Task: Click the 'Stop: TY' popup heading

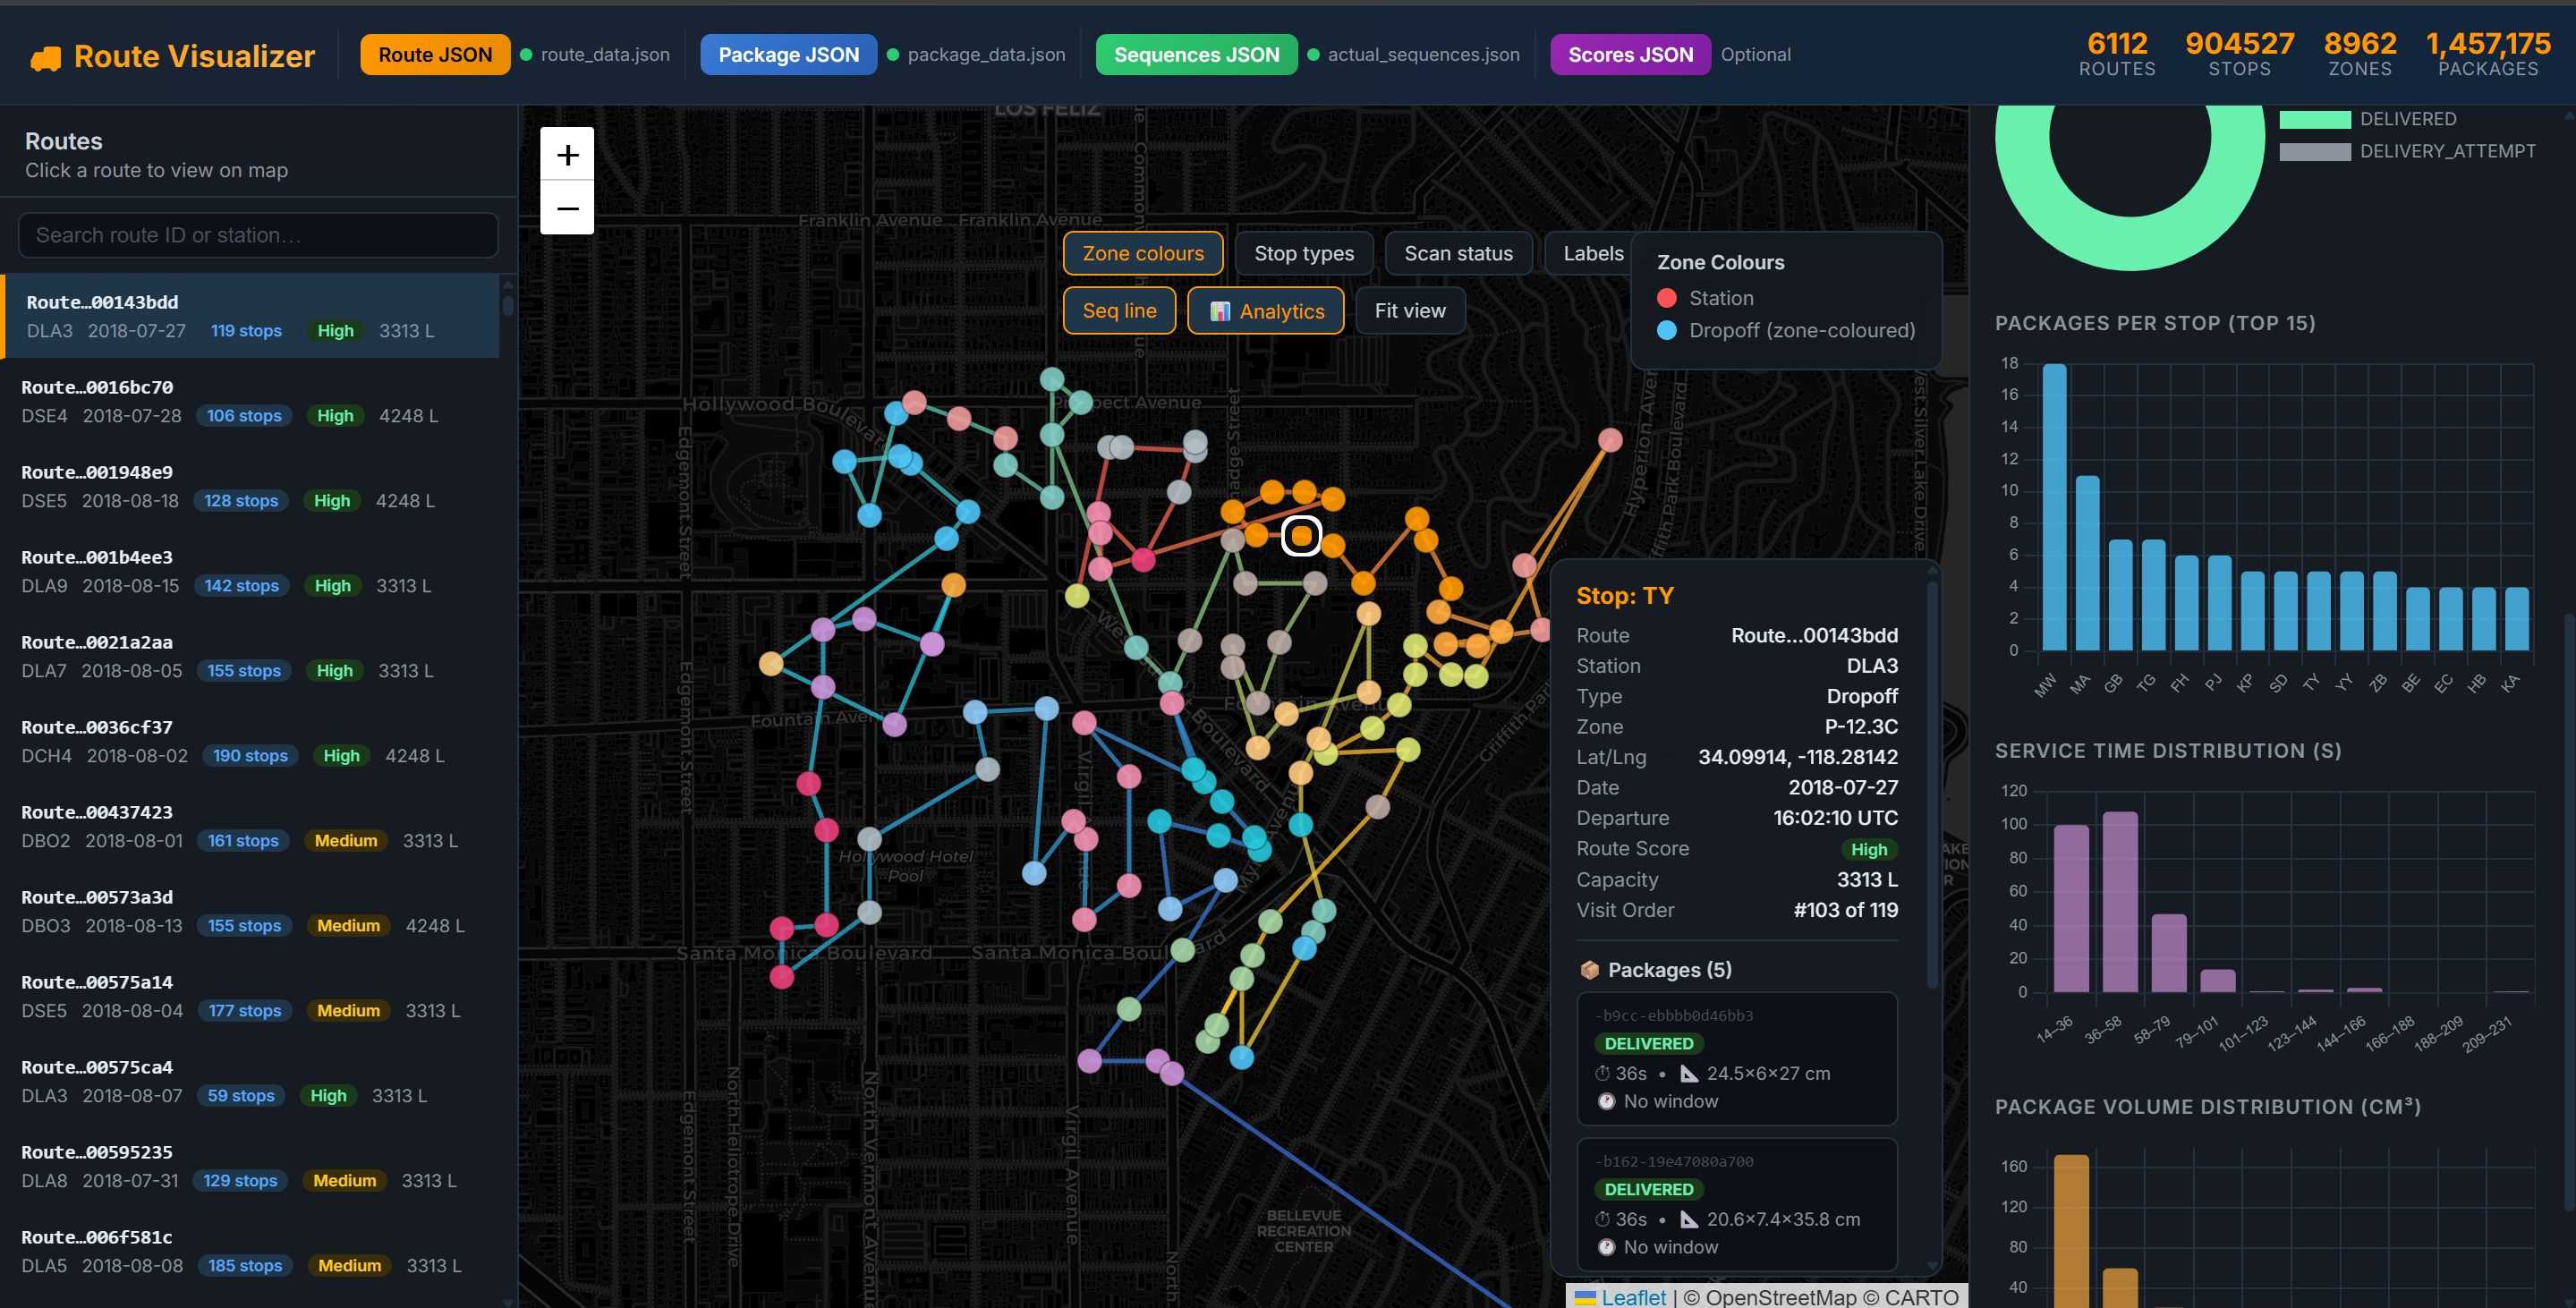Action: [x=1624, y=596]
